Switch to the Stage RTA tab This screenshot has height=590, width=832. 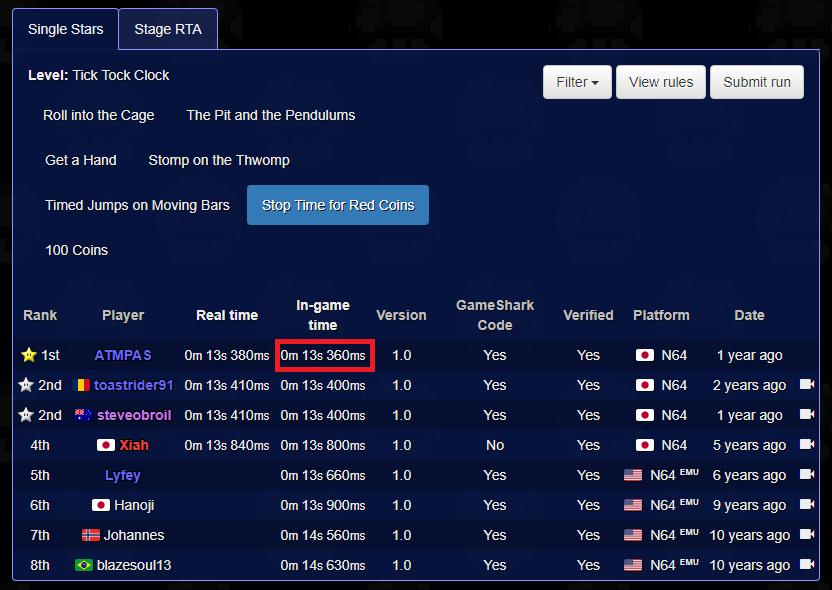click(x=167, y=29)
